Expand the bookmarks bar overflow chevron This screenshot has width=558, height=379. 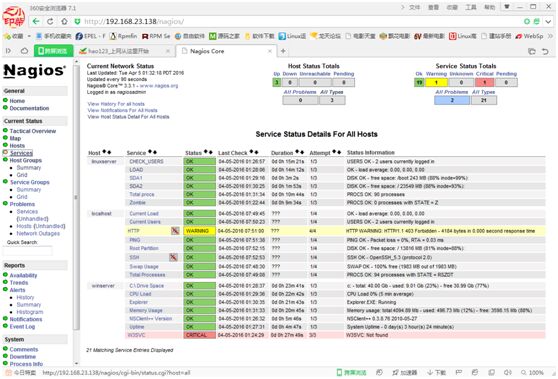550,36
